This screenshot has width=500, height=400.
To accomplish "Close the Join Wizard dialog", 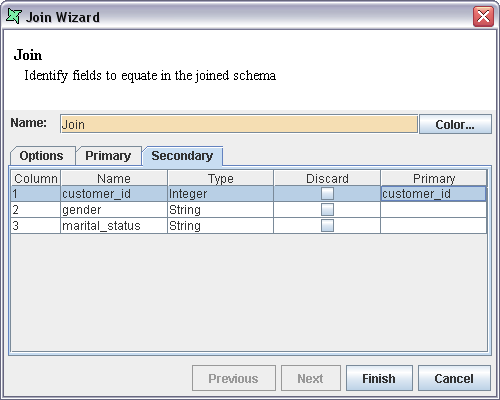I will [483, 16].
